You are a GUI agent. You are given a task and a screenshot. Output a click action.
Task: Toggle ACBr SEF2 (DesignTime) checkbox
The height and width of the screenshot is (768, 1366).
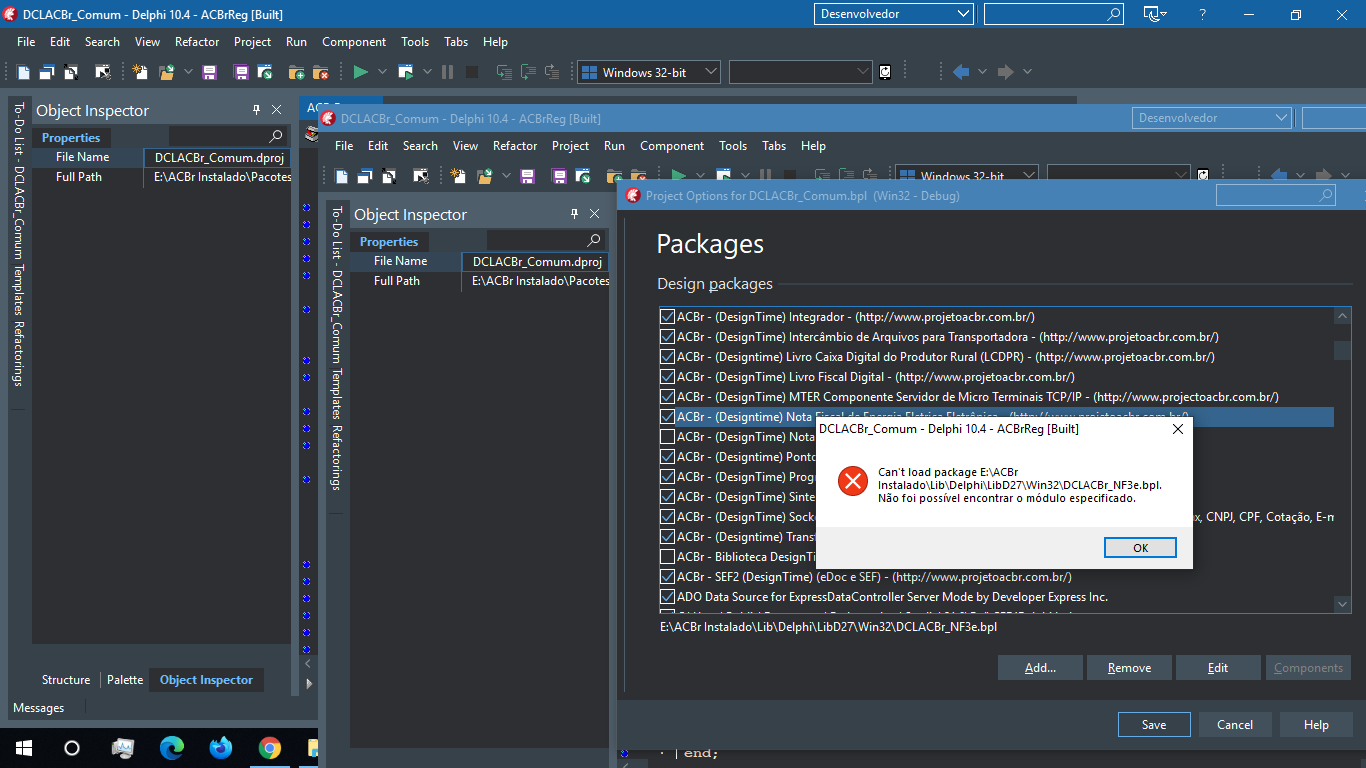(667, 577)
